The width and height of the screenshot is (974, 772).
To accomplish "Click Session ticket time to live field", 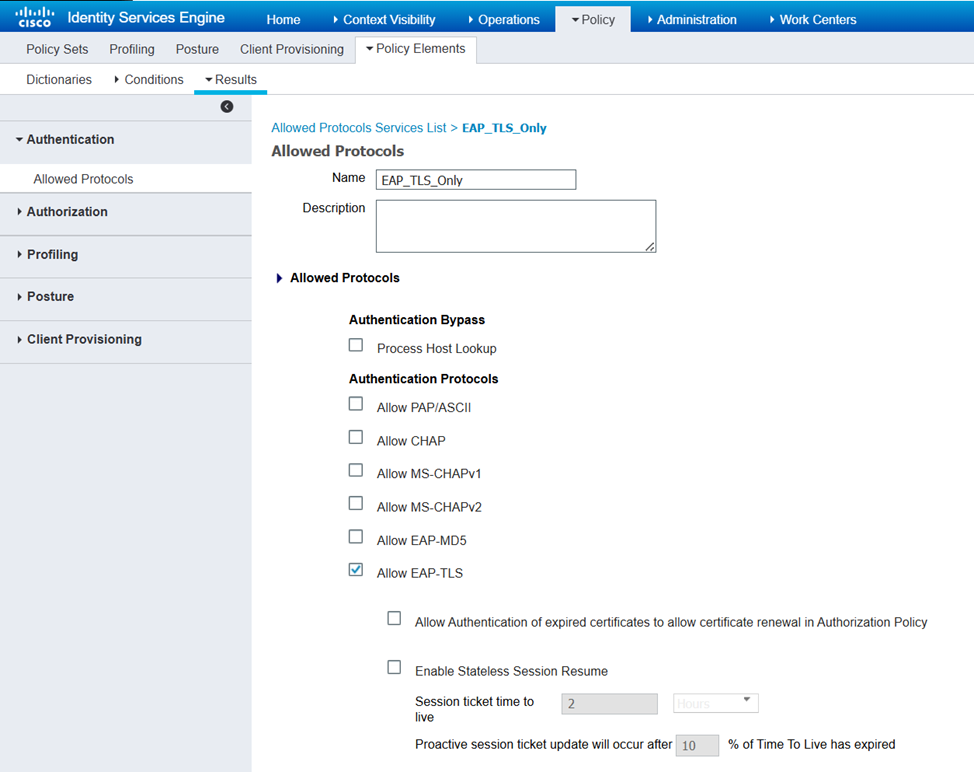I will click(609, 704).
